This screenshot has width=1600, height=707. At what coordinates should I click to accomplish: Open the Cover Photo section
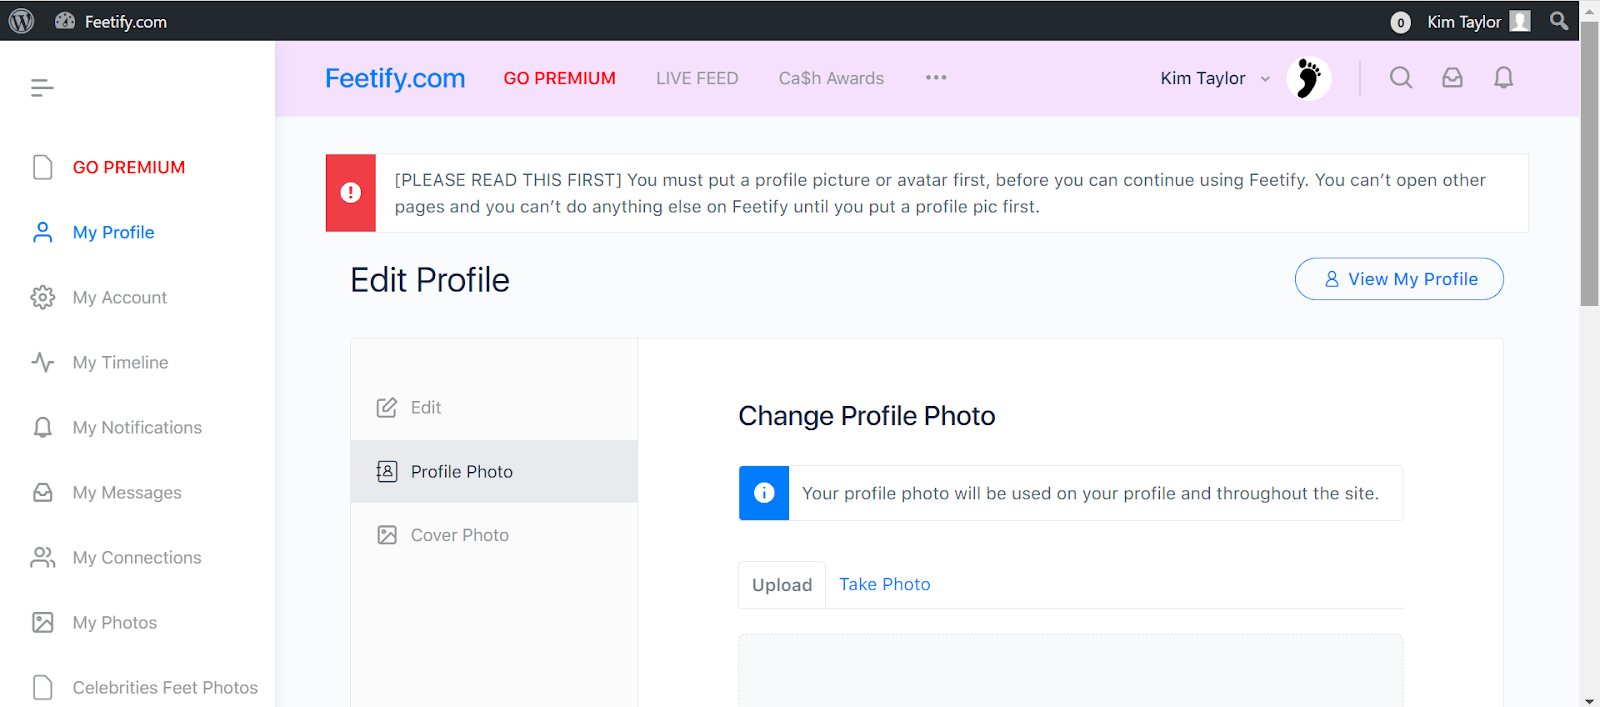(x=494, y=535)
